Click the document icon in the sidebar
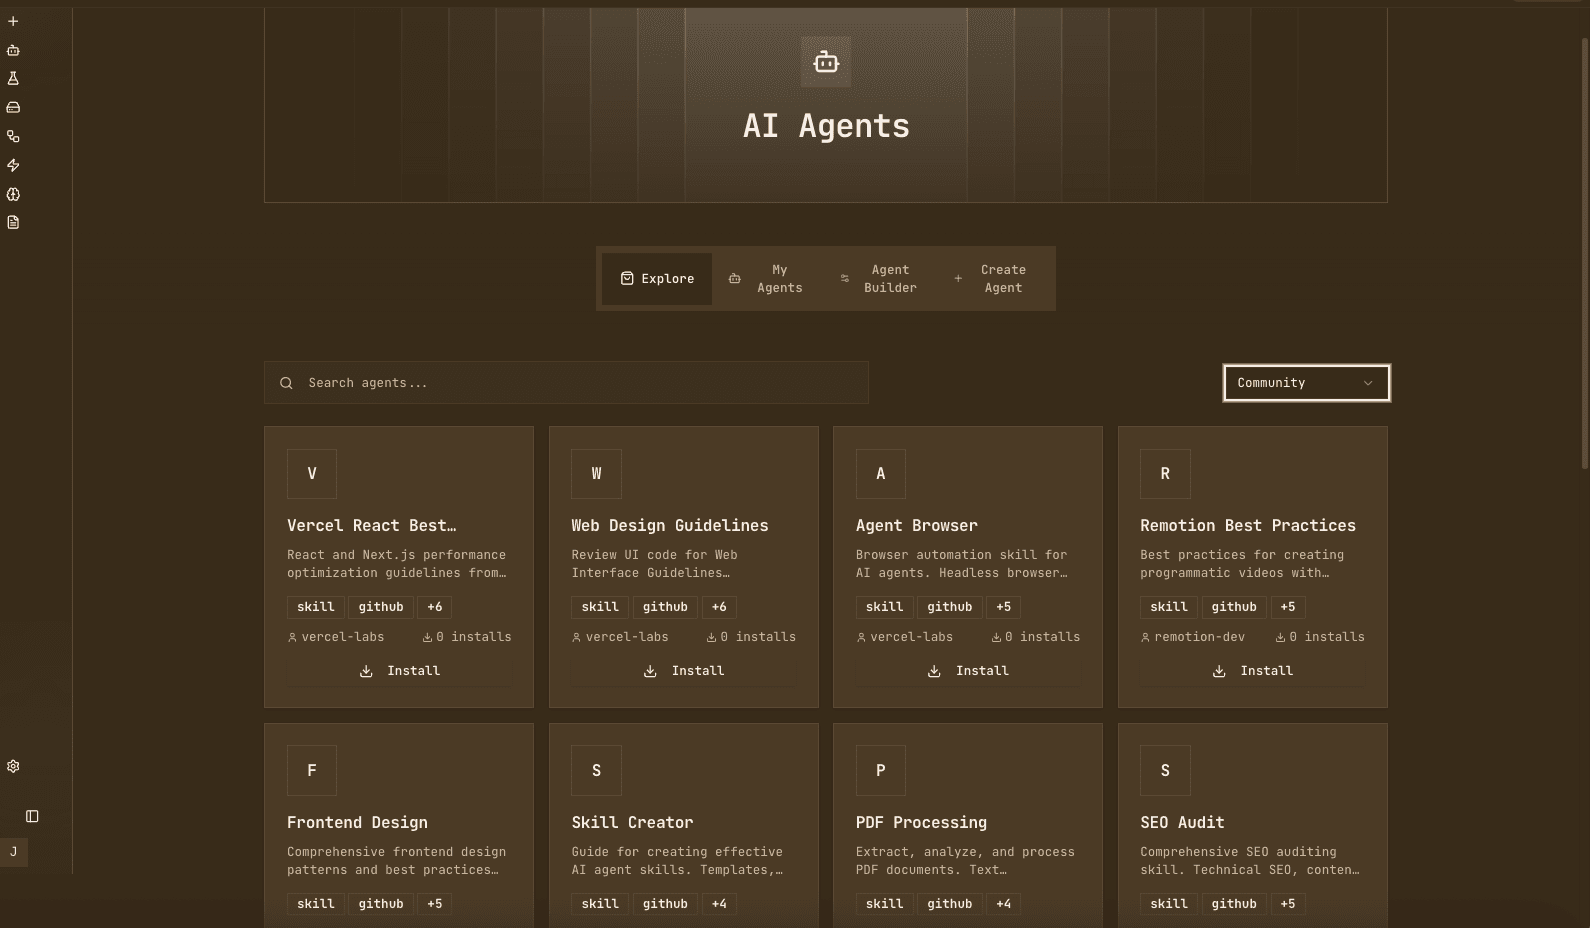Viewport: 1590px width, 928px height. (x=13, y=222)
